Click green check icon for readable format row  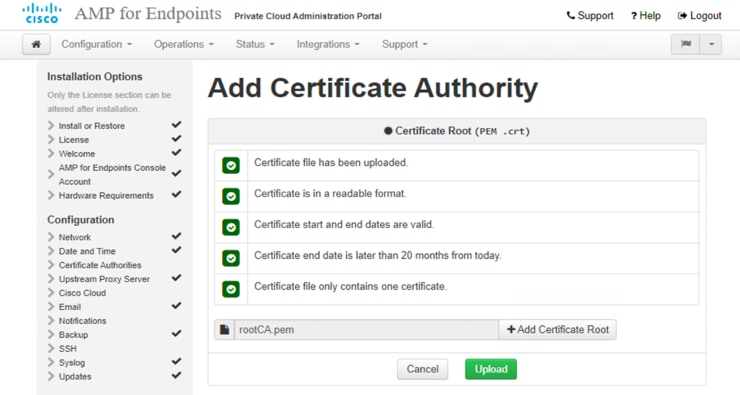click(231, 196)
